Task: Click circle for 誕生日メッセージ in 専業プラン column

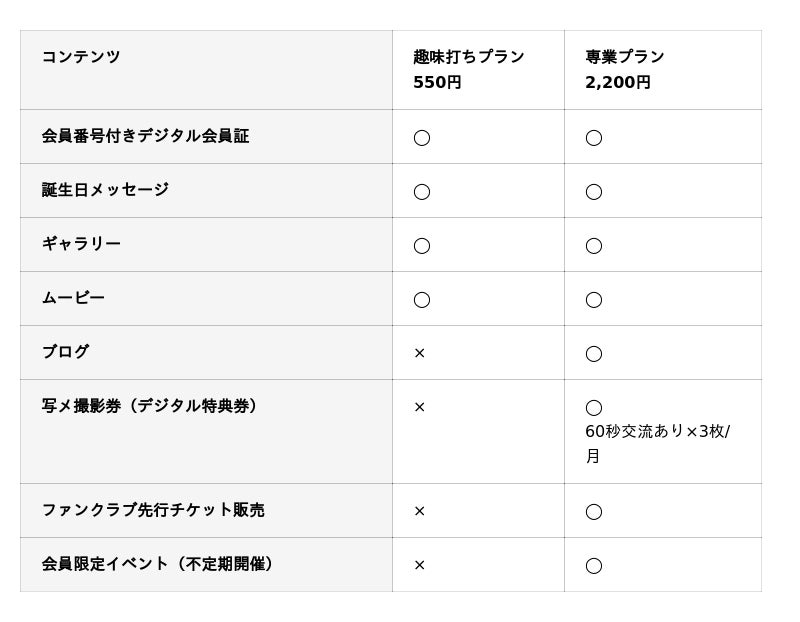Action: click(x=594, y=191)
